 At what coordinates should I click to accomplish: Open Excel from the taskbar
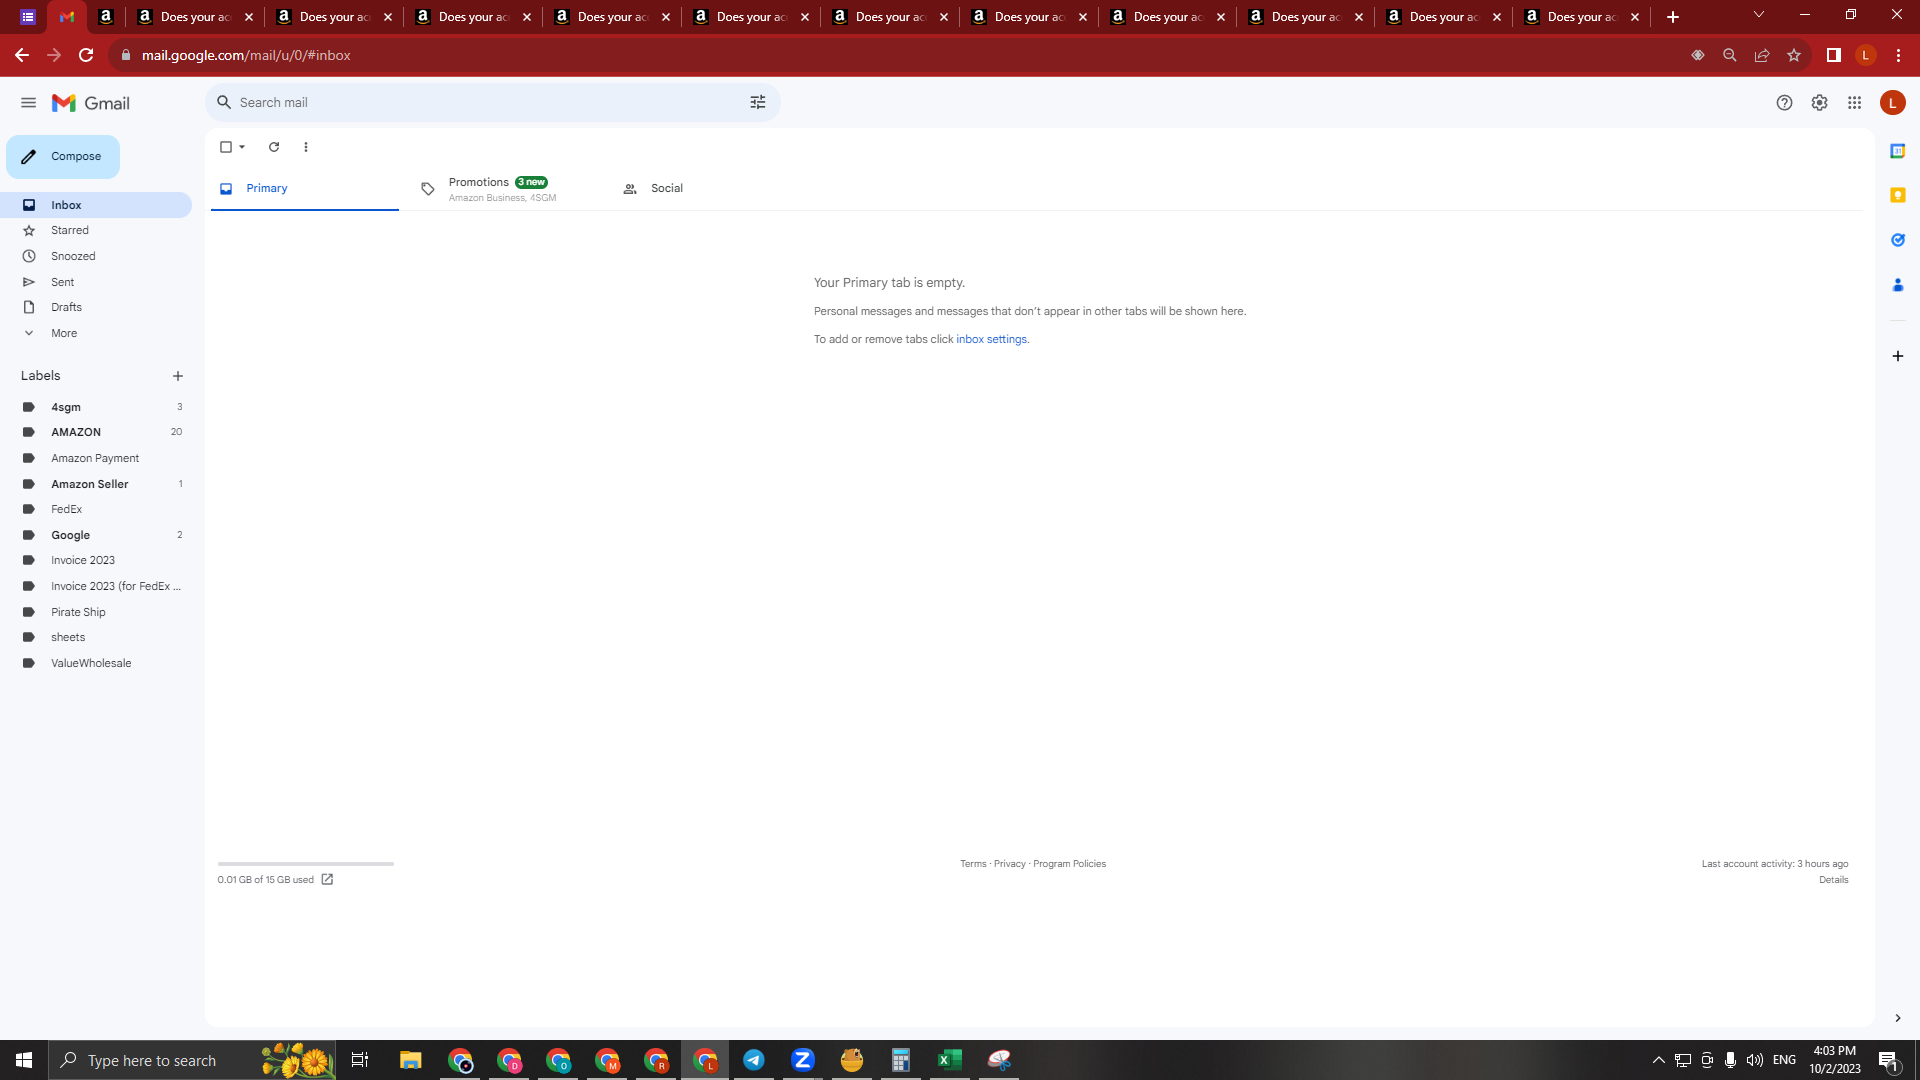950,1060
